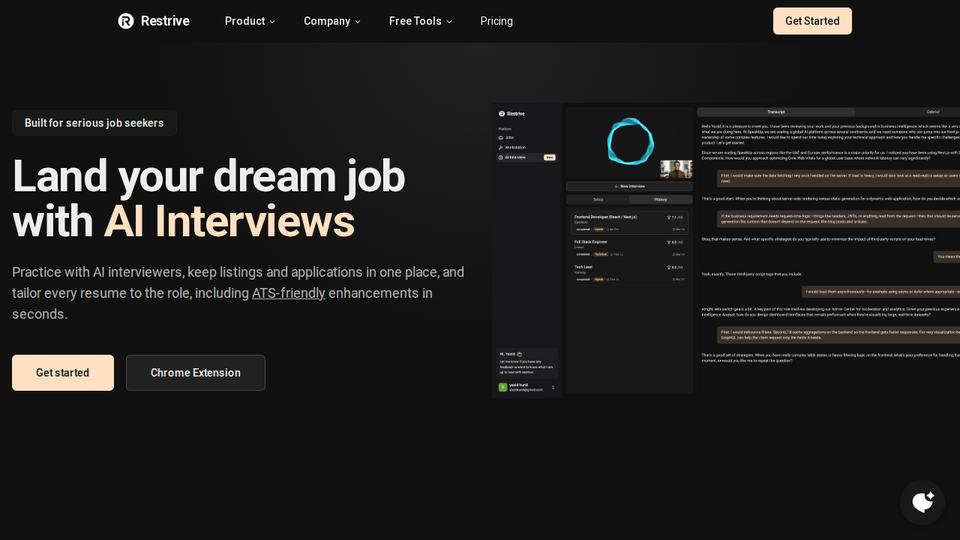960x540 pixels.
Task: Open the yazid kurdi account switcher
Action: 527,387
